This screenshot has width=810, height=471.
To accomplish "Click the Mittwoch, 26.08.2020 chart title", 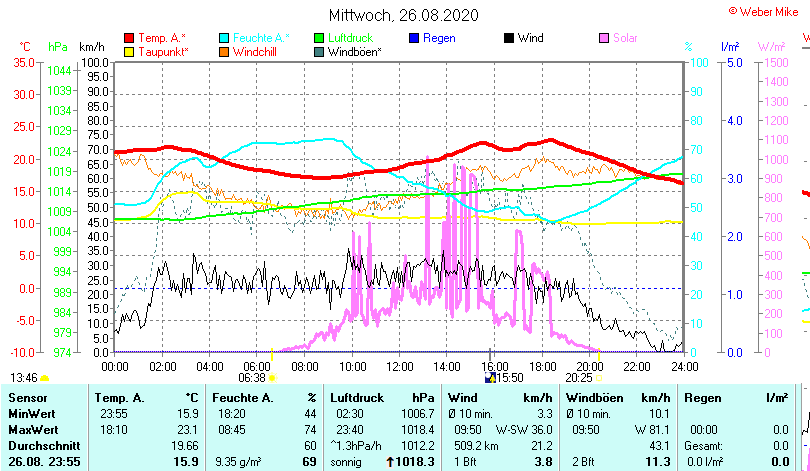I will (x=404, y=16).
